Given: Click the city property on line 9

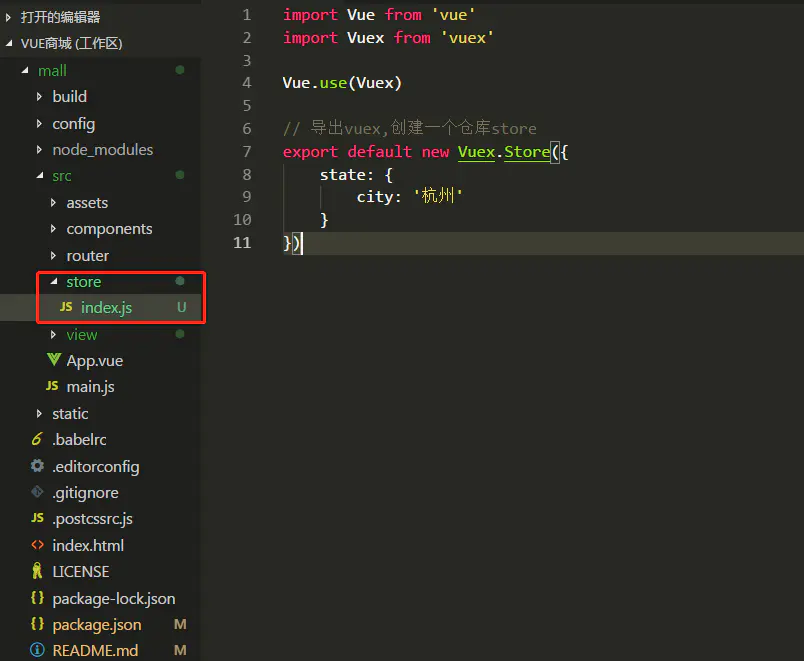Looking at the screenshot, I should pyautogui.click(x=375, y=197).
